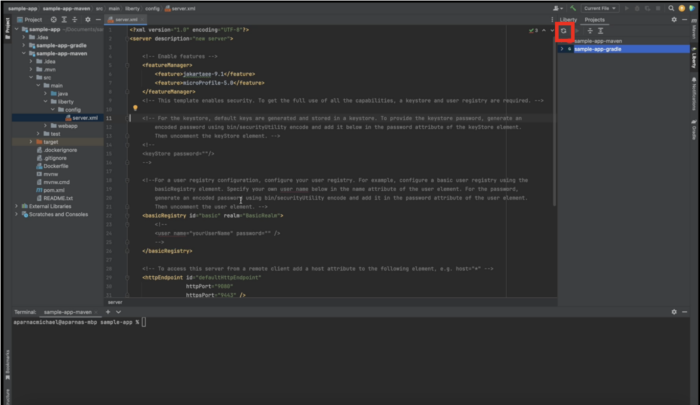The height and width of the screenshot is (405, 700).
Task: Expand External Libraries node
Action: [x=17, y=206]
